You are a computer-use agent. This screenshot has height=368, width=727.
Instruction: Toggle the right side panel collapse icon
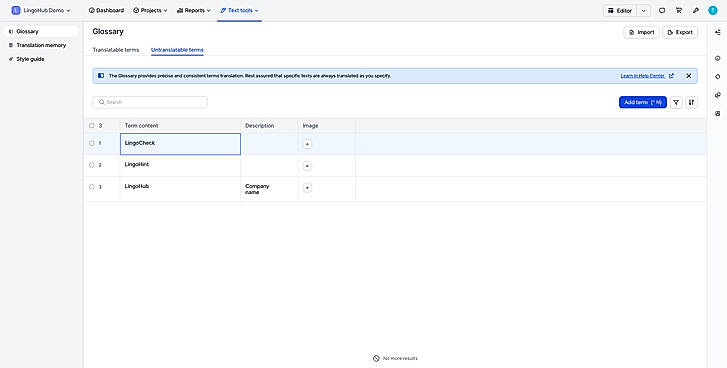click(718, 32)
